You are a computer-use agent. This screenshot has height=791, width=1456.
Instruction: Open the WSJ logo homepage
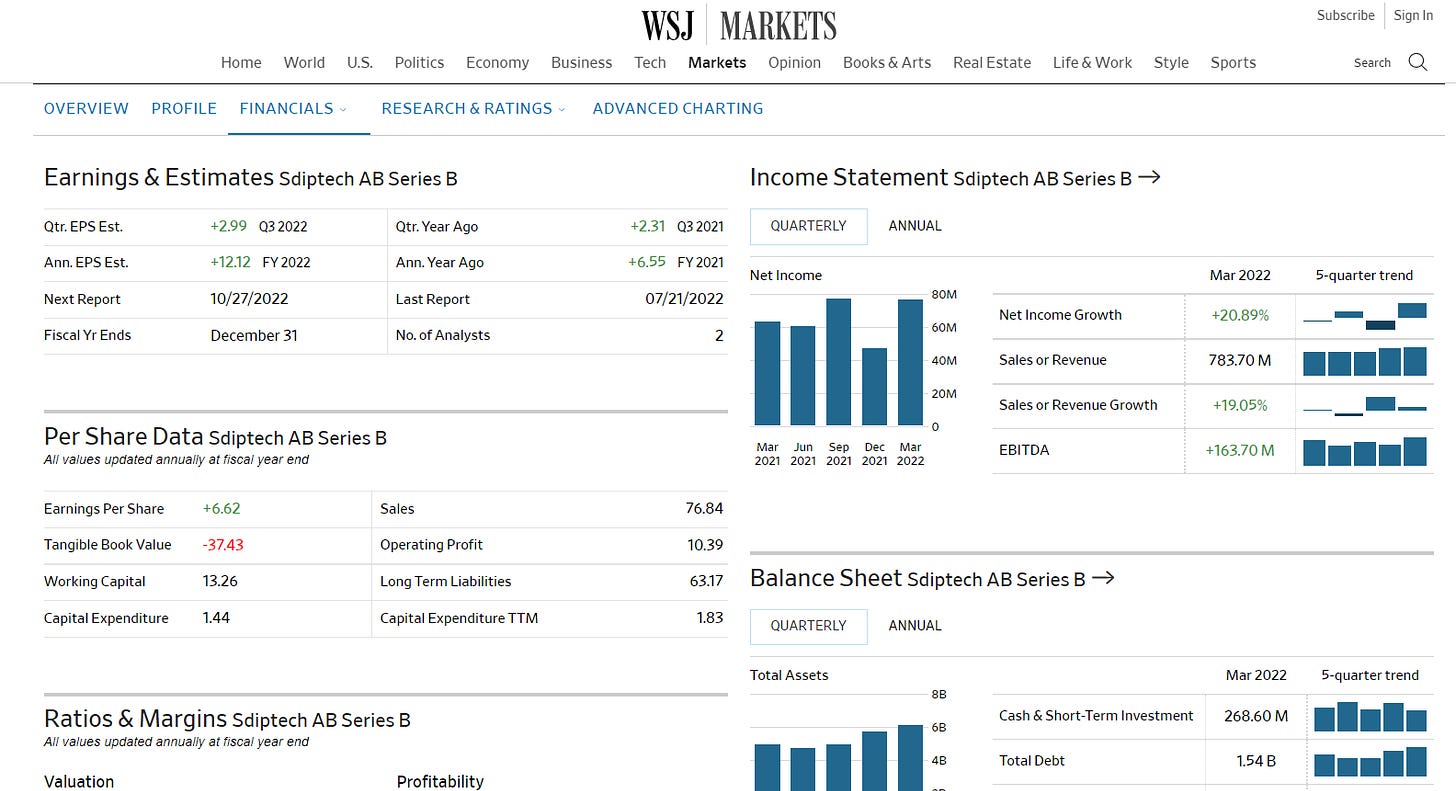point(668,25)
